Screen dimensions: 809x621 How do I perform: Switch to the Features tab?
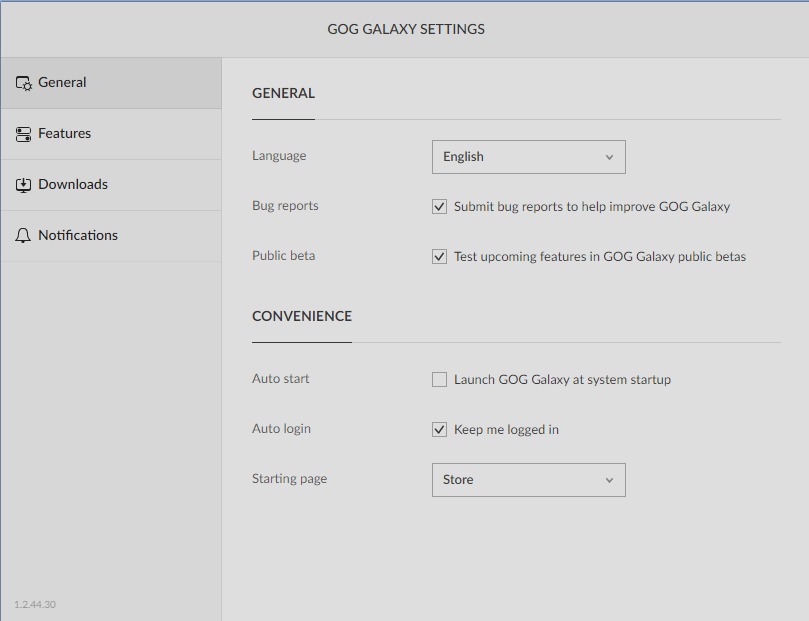point(64,134)
